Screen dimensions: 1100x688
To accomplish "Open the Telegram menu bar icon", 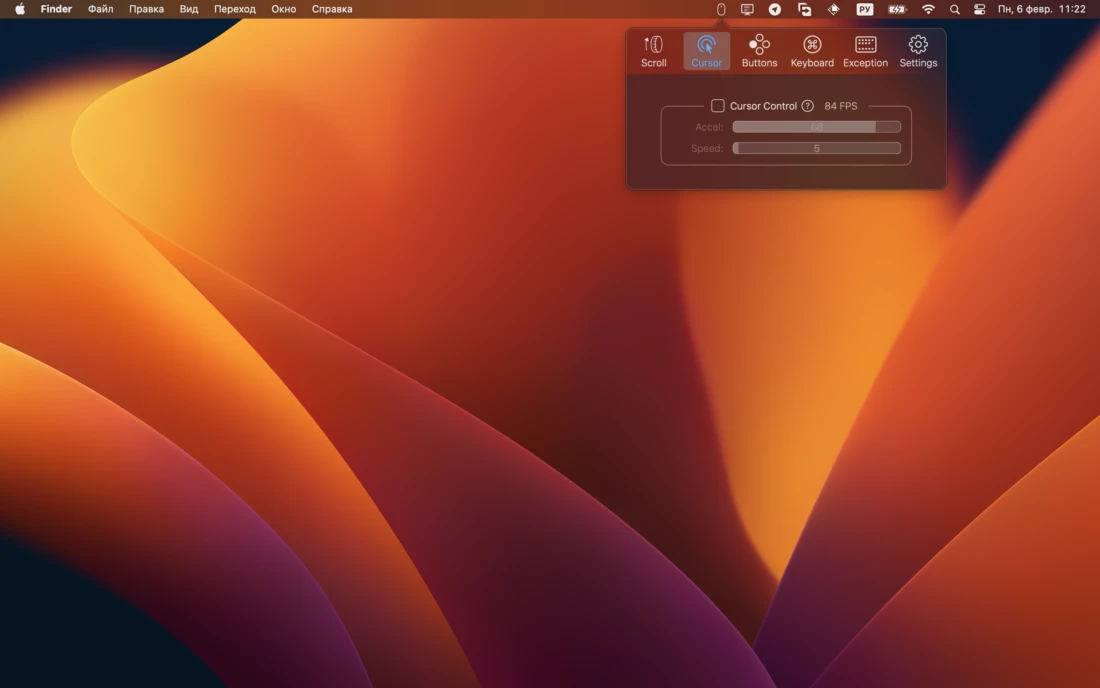I will pyautogui.click(x=775, y=9).
